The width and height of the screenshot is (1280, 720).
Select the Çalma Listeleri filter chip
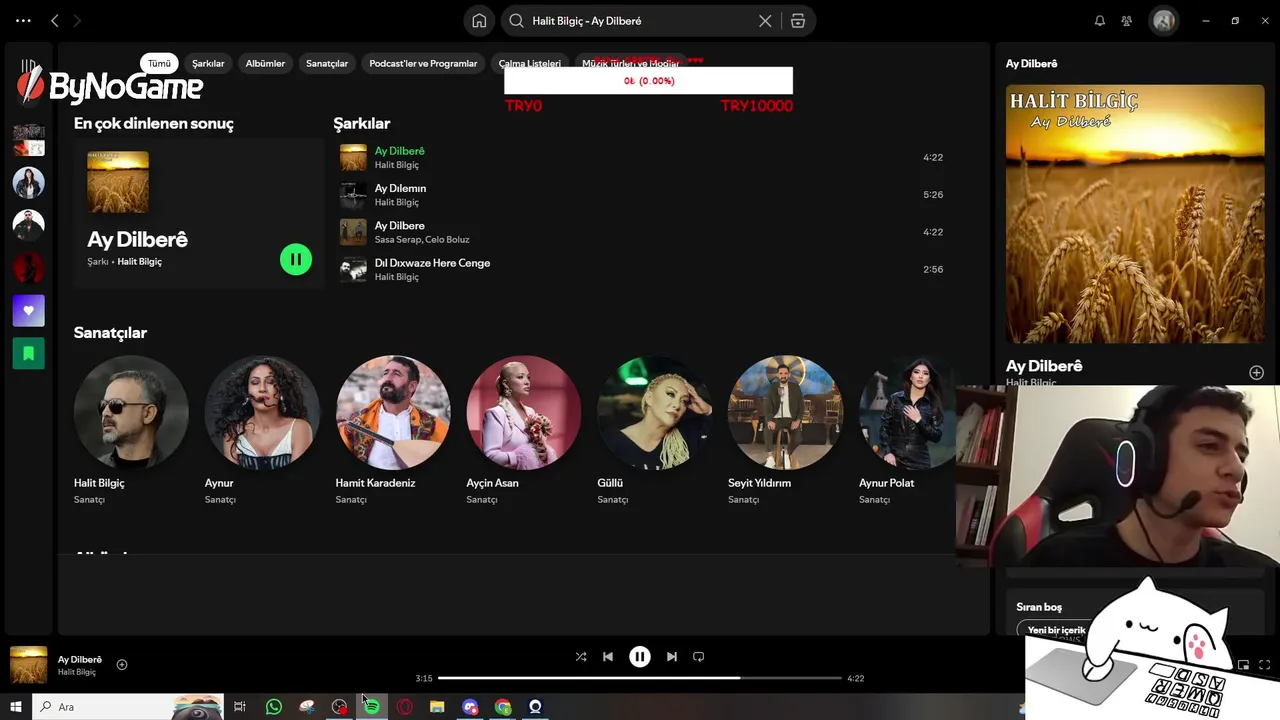point(530,63)
